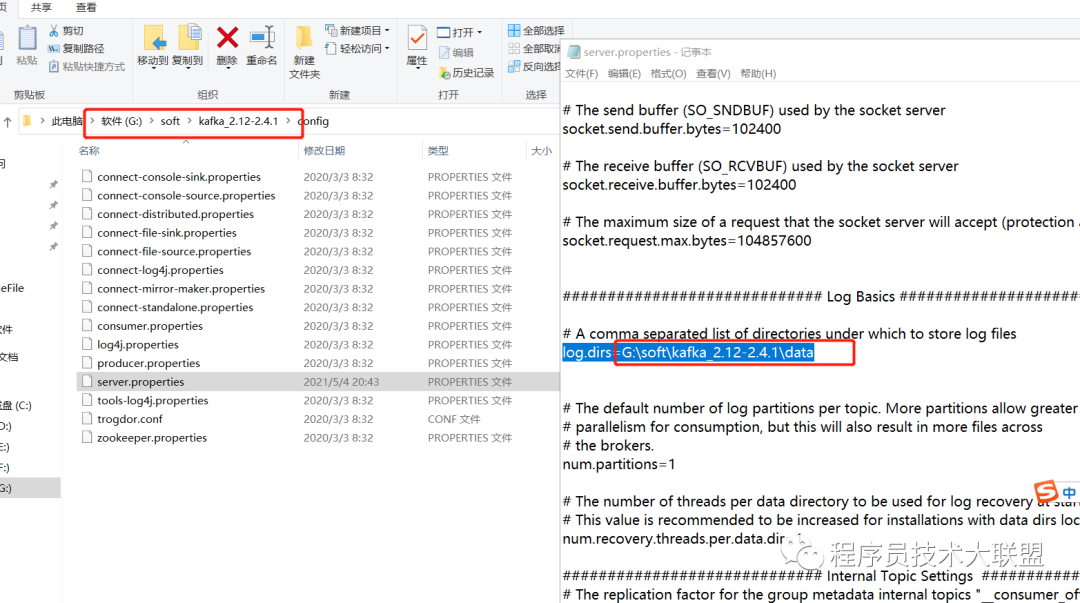Click 软件 (G:) breadcrumb in address bar
The width and height of the screenshot is (1080, 603).
click(x=121, y=121)
